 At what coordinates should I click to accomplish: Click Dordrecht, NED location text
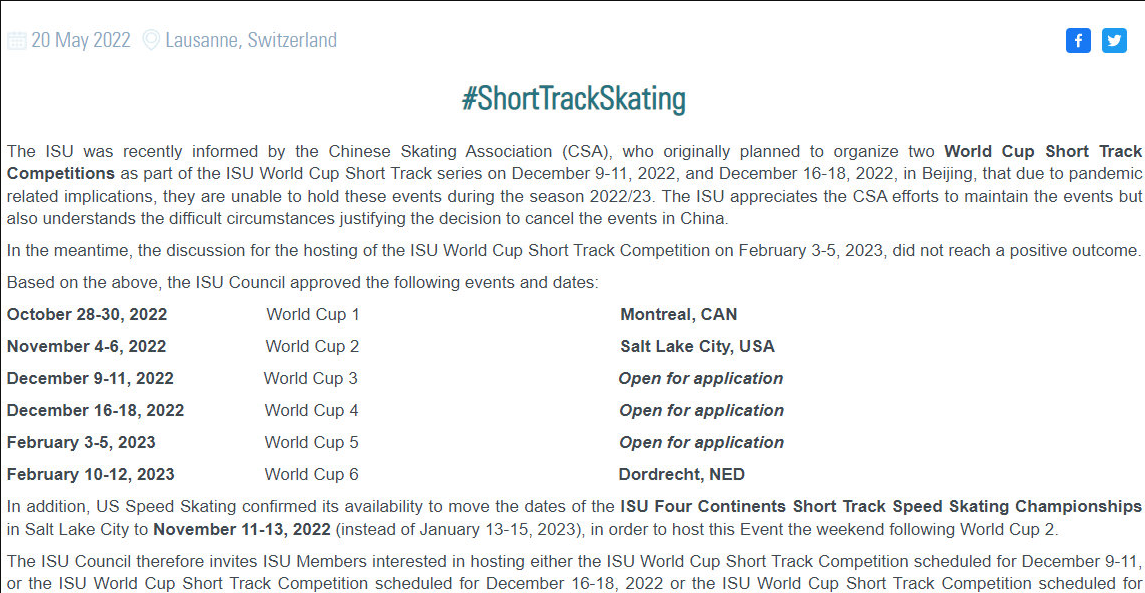pos(681,474)
